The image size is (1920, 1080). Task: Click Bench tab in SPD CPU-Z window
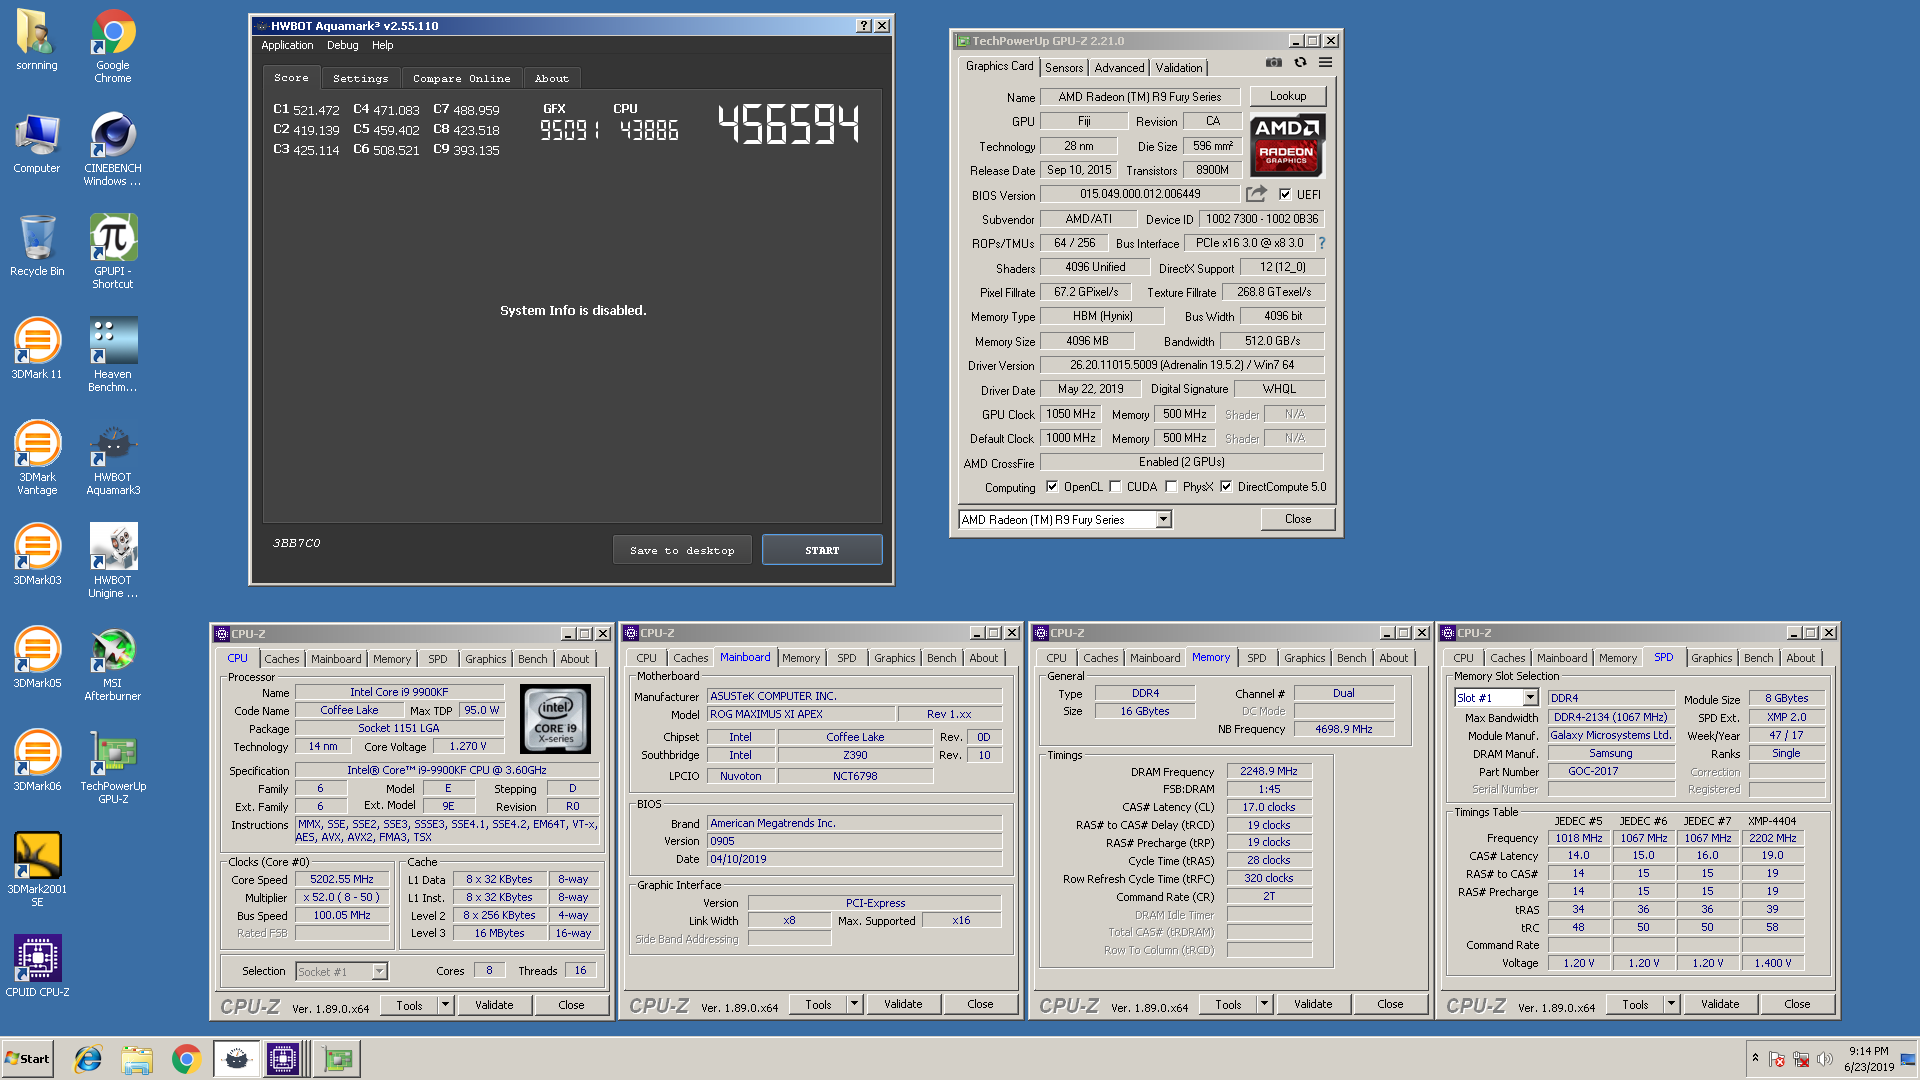tap(1758, 658)
